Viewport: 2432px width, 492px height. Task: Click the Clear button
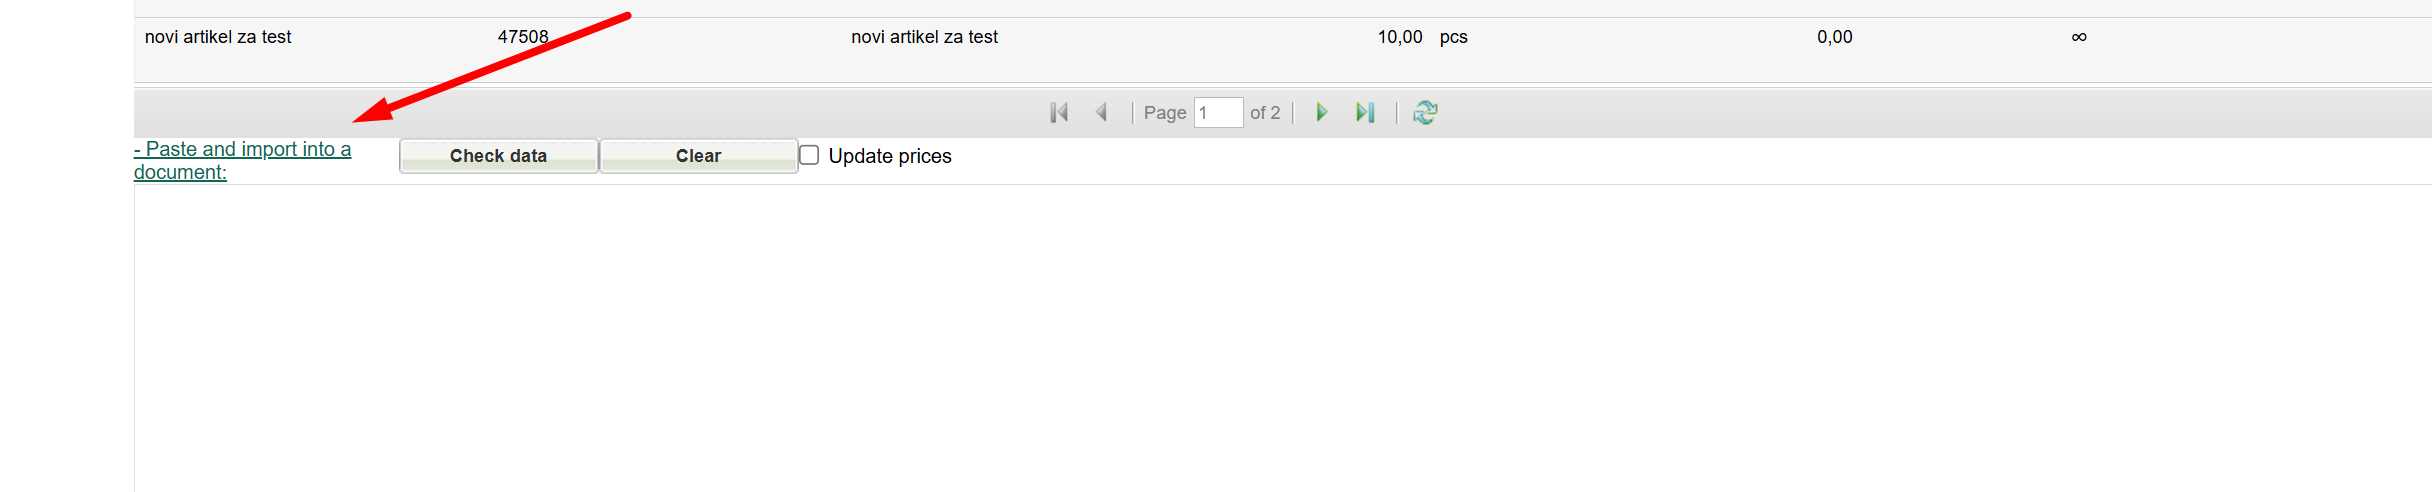(x=699, y=156)
